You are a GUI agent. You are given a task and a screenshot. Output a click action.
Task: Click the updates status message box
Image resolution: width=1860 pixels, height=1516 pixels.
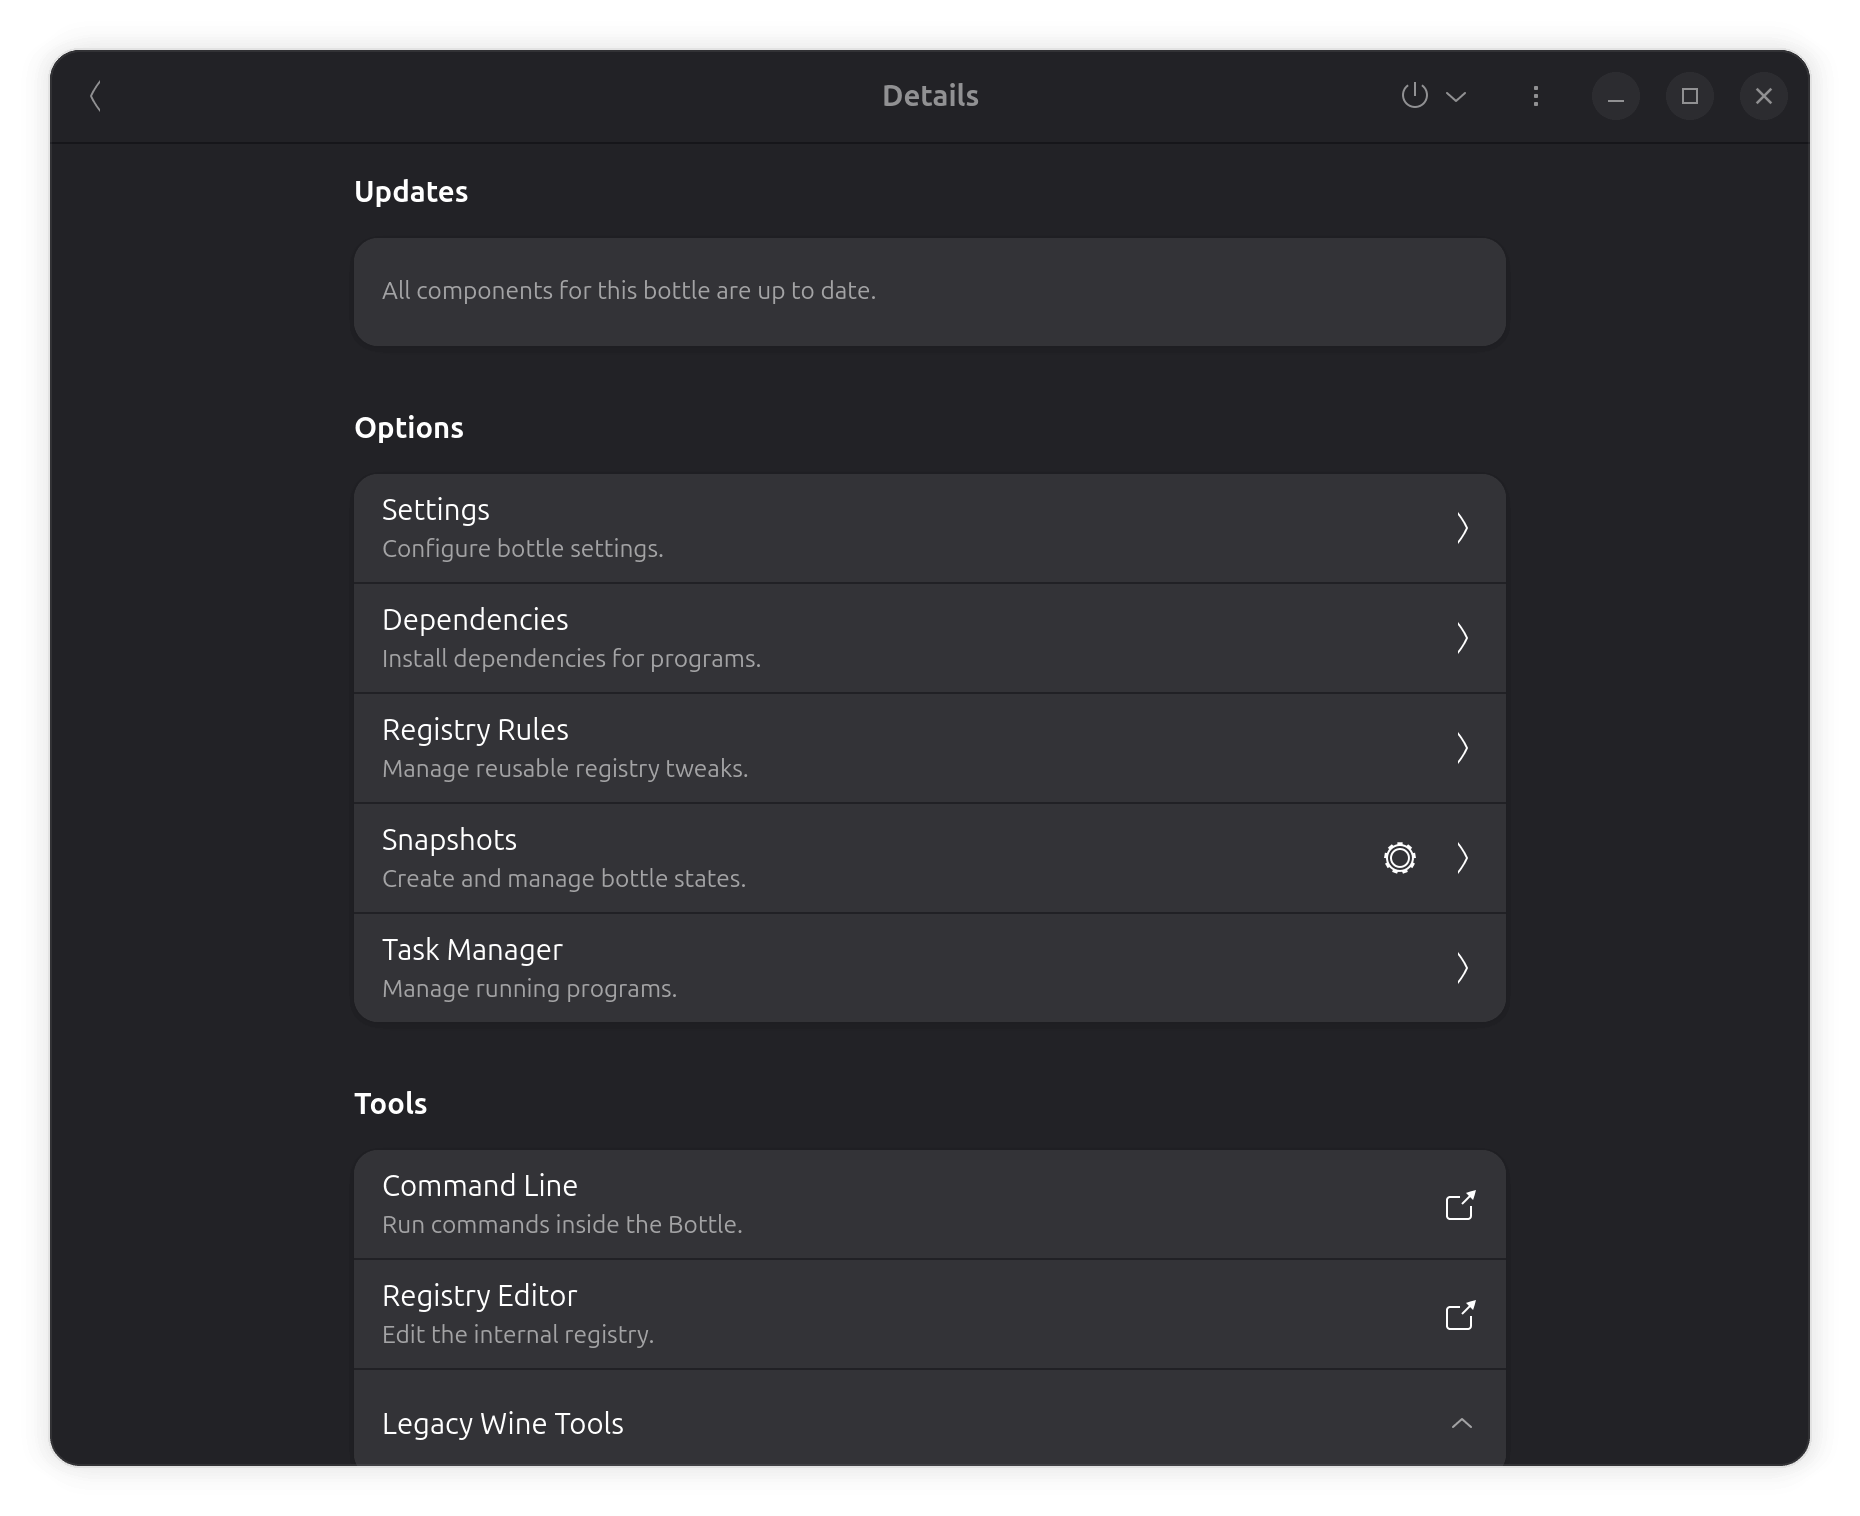click(x=929, y=291)
